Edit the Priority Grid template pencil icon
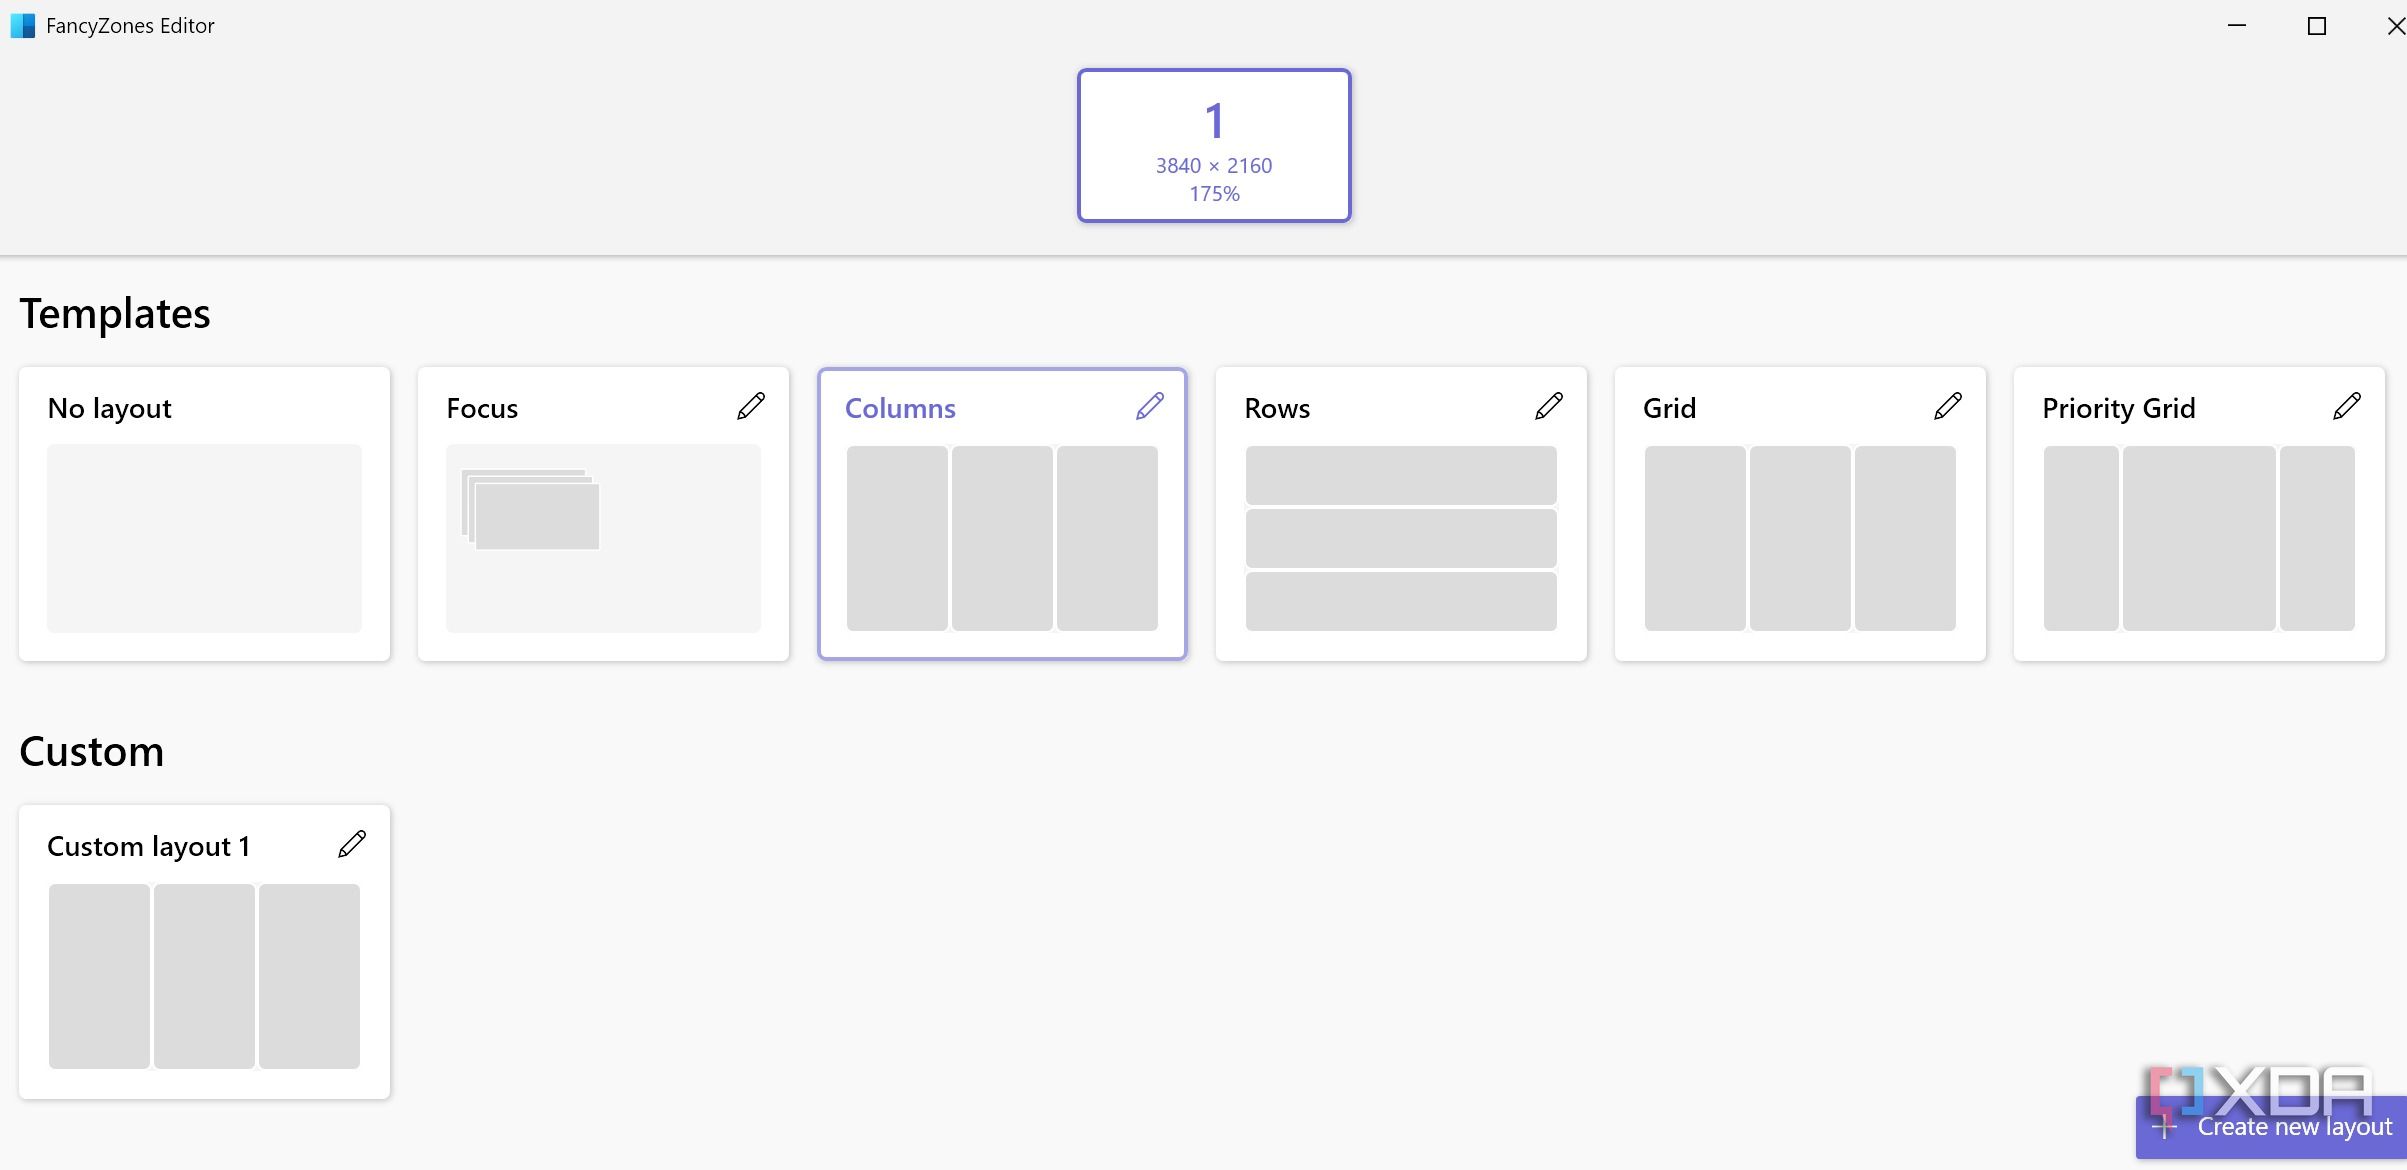This screenshot has height=1170, width=2407. [x=2347, y=406]
